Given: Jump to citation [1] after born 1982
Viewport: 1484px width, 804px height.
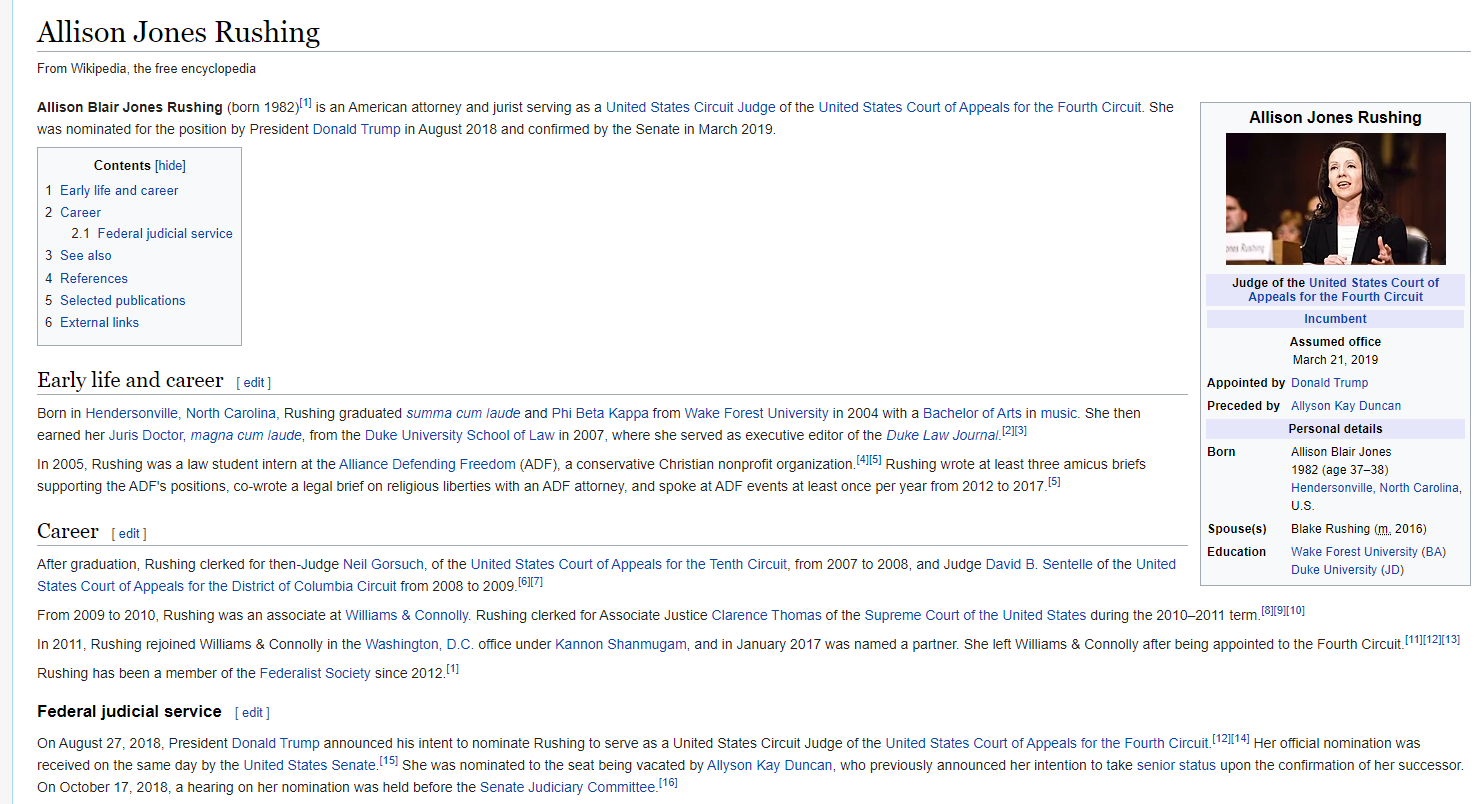Looking at the screenshot, I should tap(306, 102).
